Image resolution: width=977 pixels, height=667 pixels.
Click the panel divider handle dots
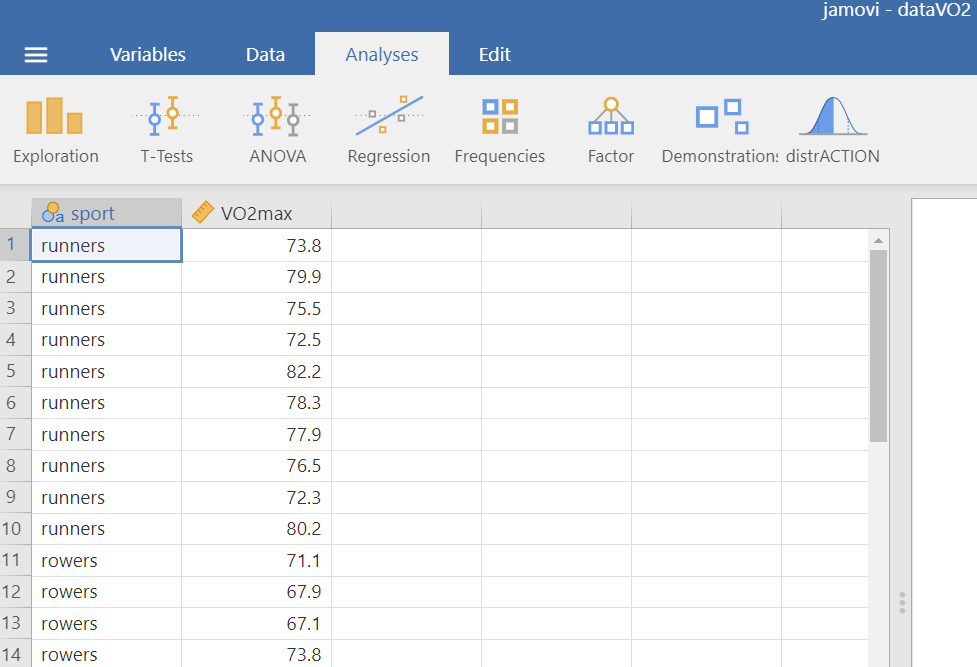(902, 603)
